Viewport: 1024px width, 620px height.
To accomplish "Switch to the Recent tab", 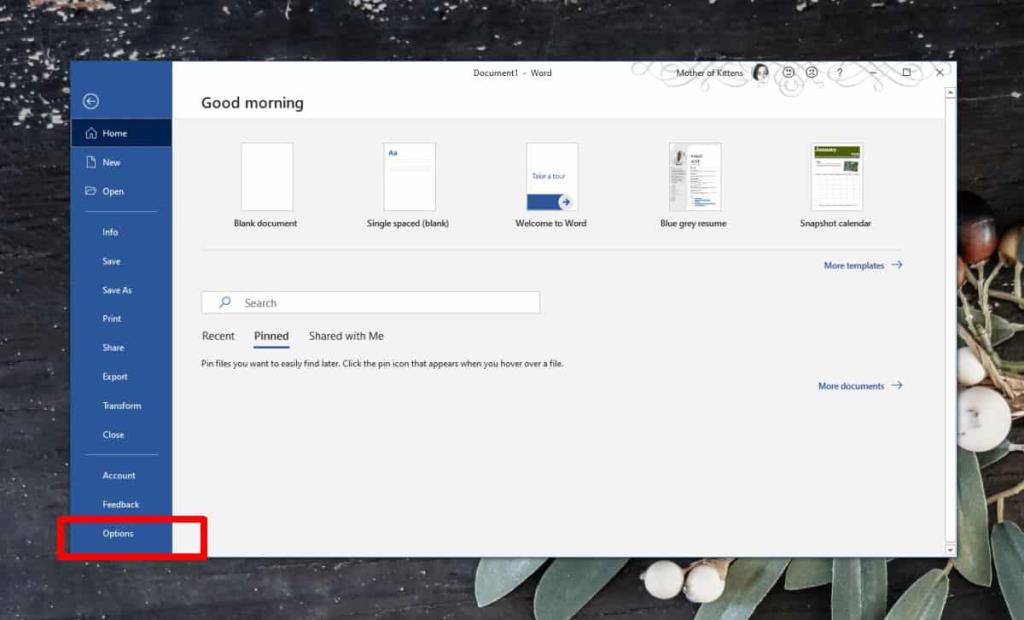I will (x=217, y=335).
